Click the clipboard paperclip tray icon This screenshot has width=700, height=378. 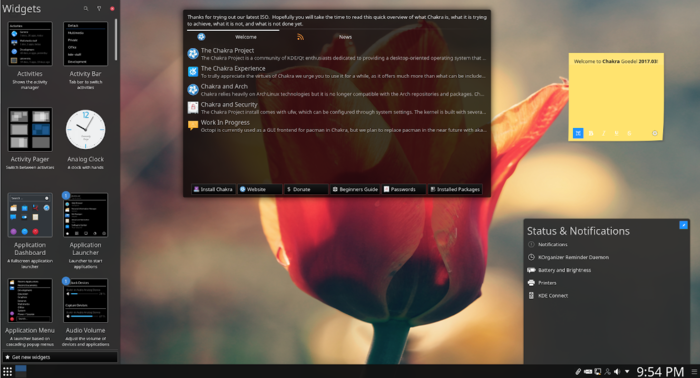(x=578, y=371)
